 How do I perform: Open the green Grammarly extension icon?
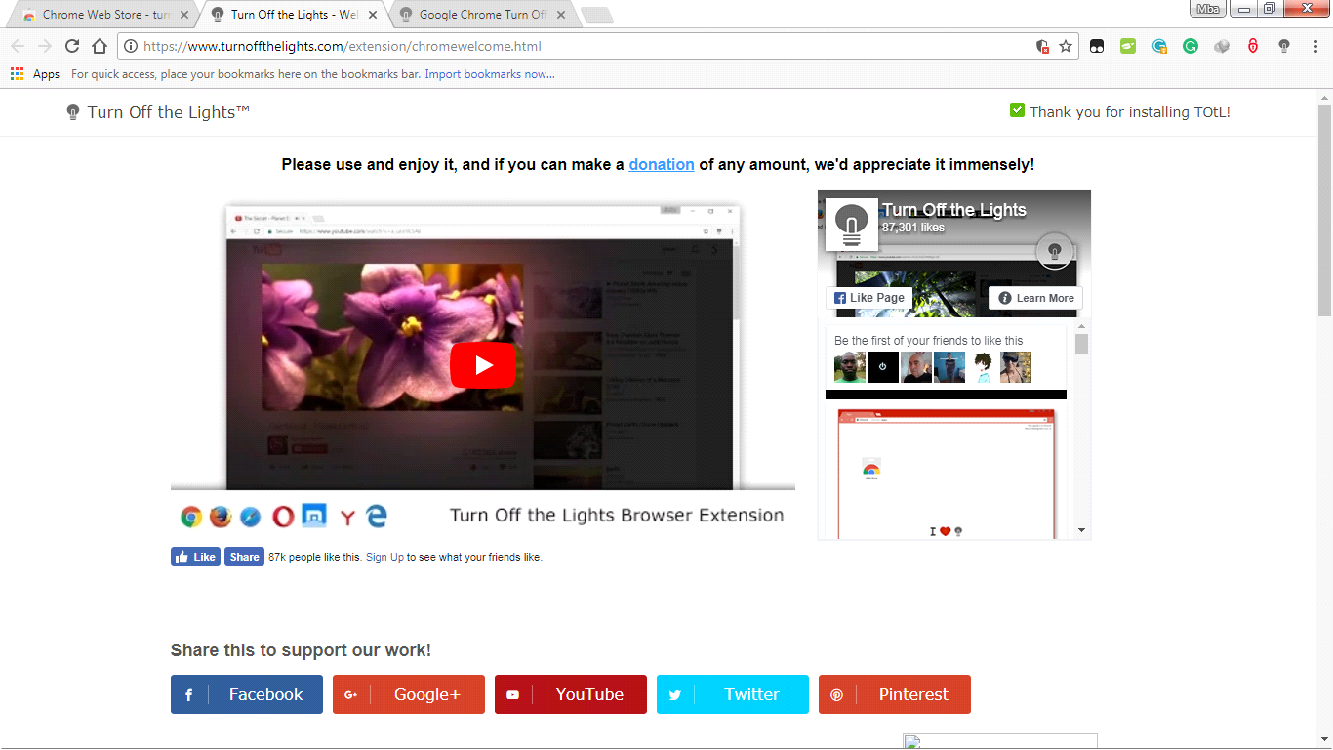pyautogui.click(x=1190, y=46)
